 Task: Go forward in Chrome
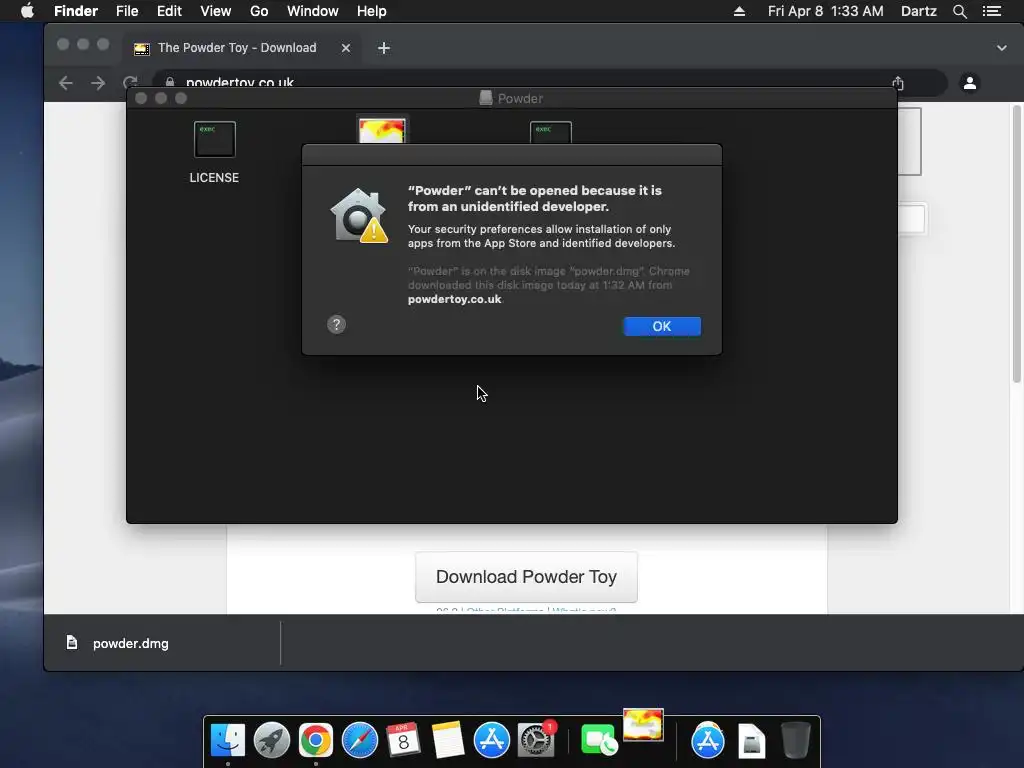point(98,83)
